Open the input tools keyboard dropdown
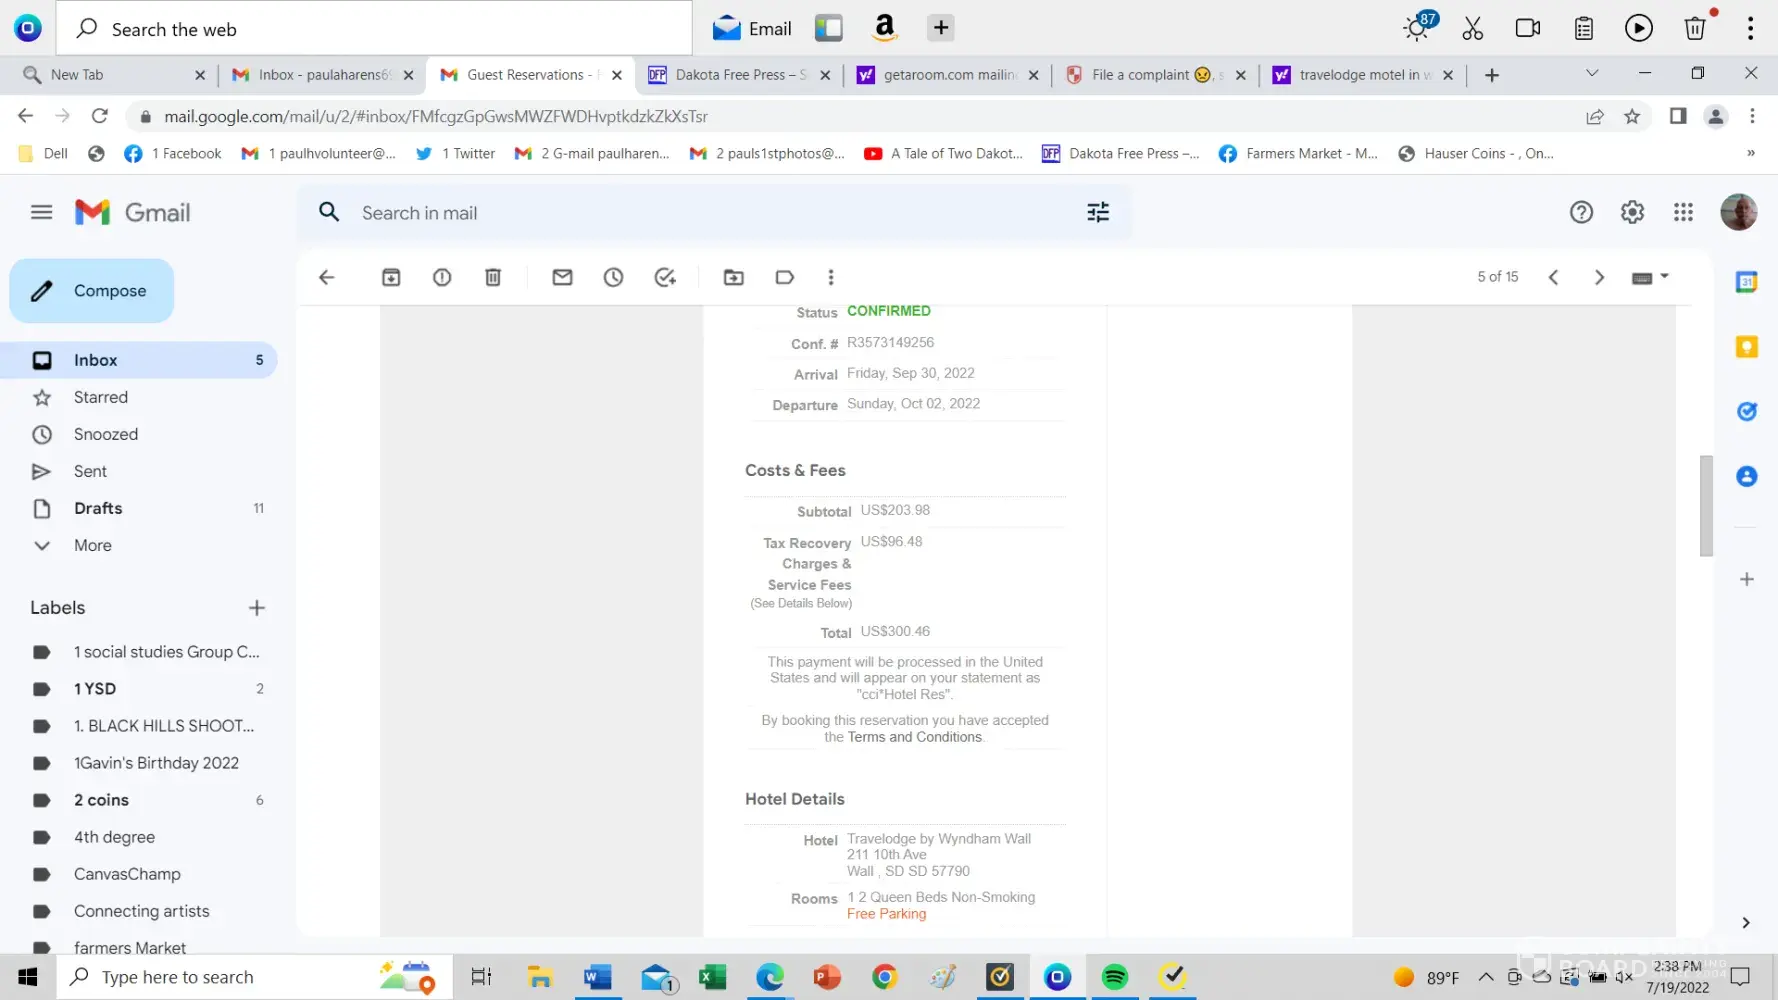The width and height of the screenshot is (1778, 1000). (x=1650, y=277)
